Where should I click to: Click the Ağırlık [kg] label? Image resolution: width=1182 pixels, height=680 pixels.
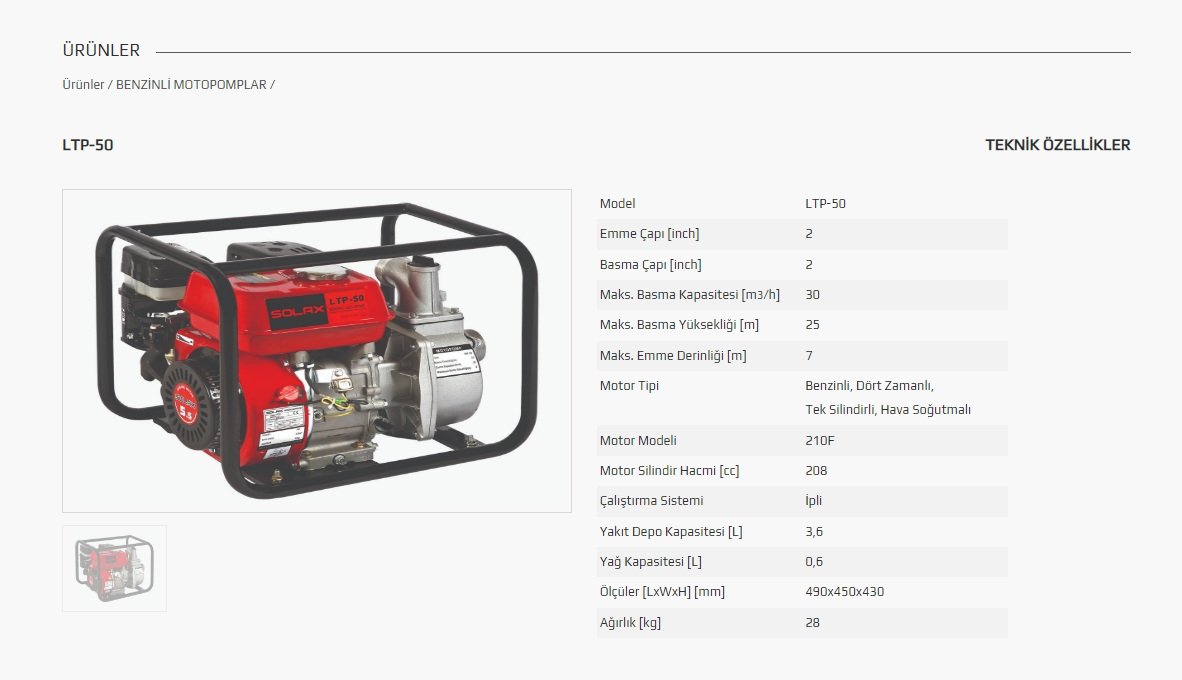tap(630, 623)
